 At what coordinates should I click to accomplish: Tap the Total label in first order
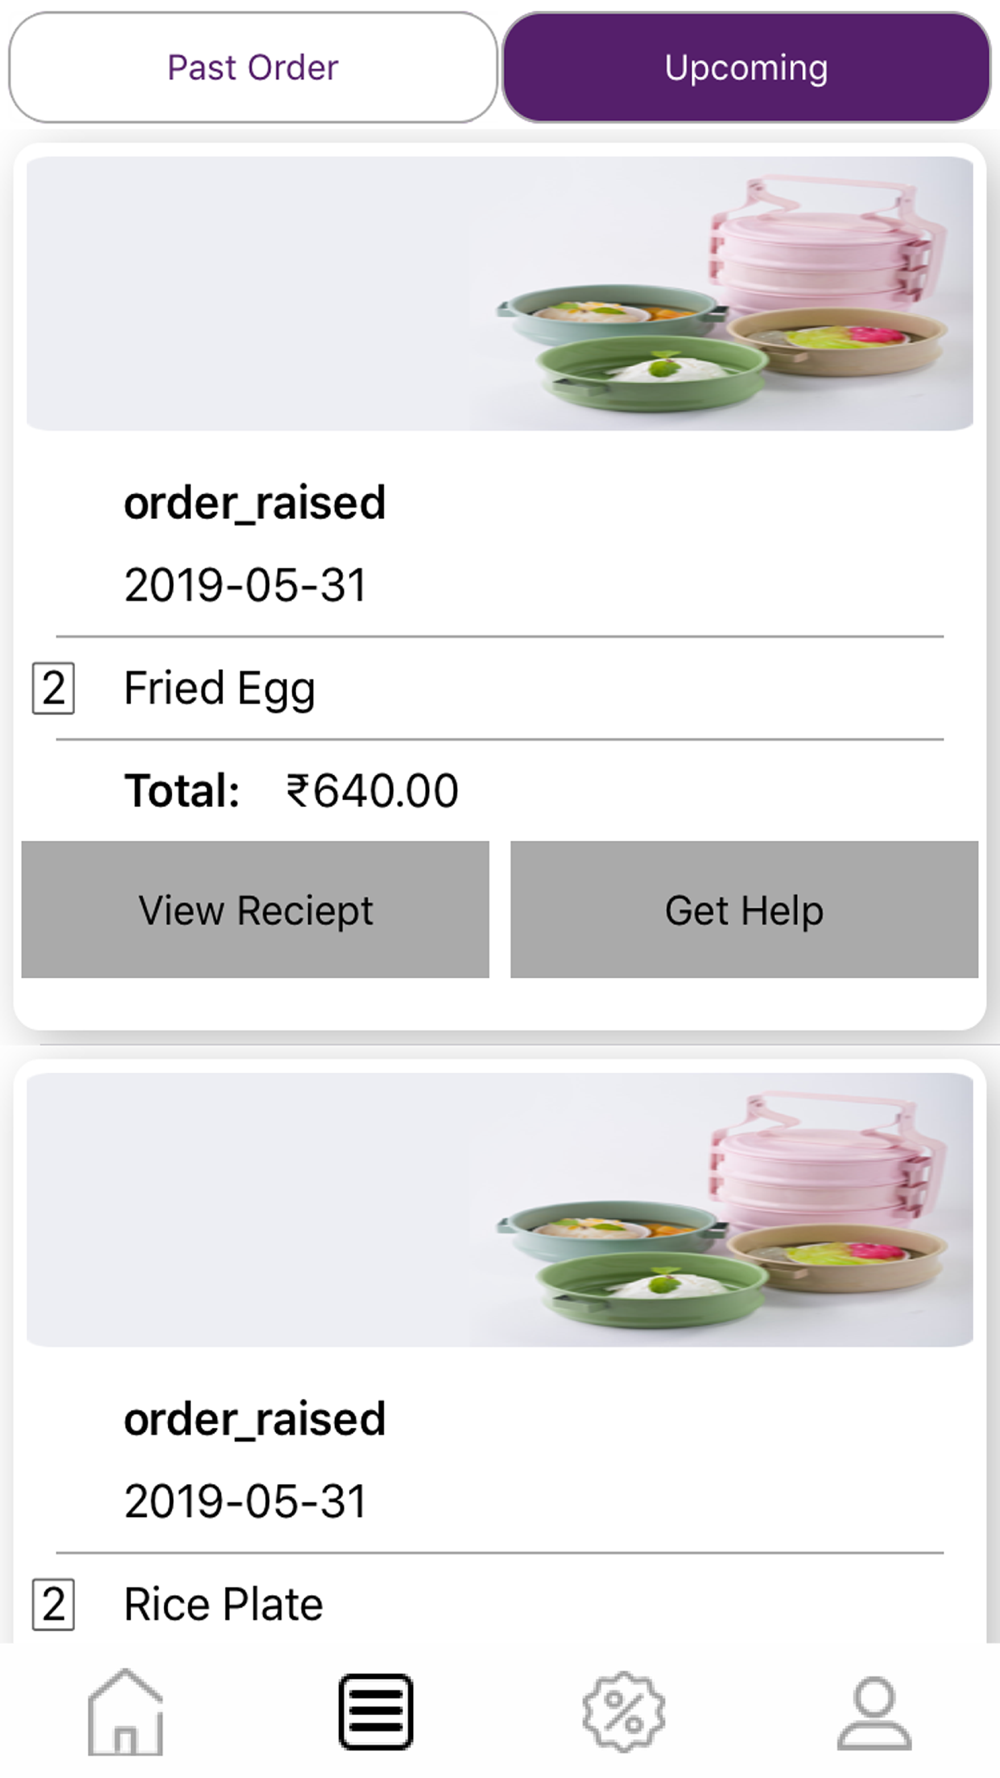[182, 791]
